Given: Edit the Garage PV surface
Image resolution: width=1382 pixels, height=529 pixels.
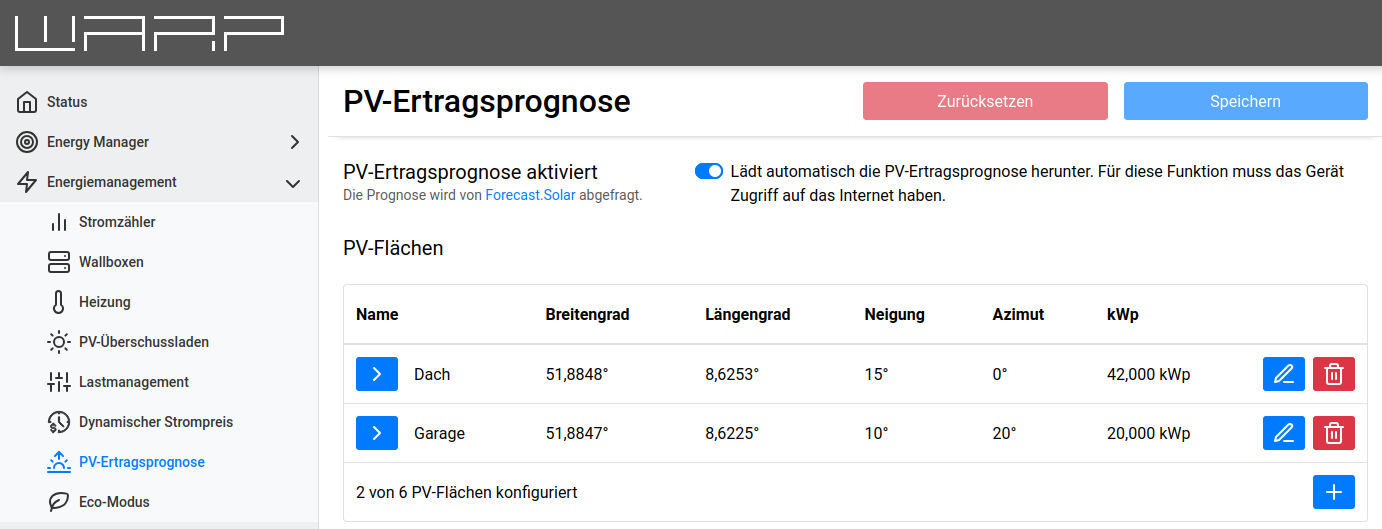Looking at the screenshot, I should click(x=1284, y=433).
